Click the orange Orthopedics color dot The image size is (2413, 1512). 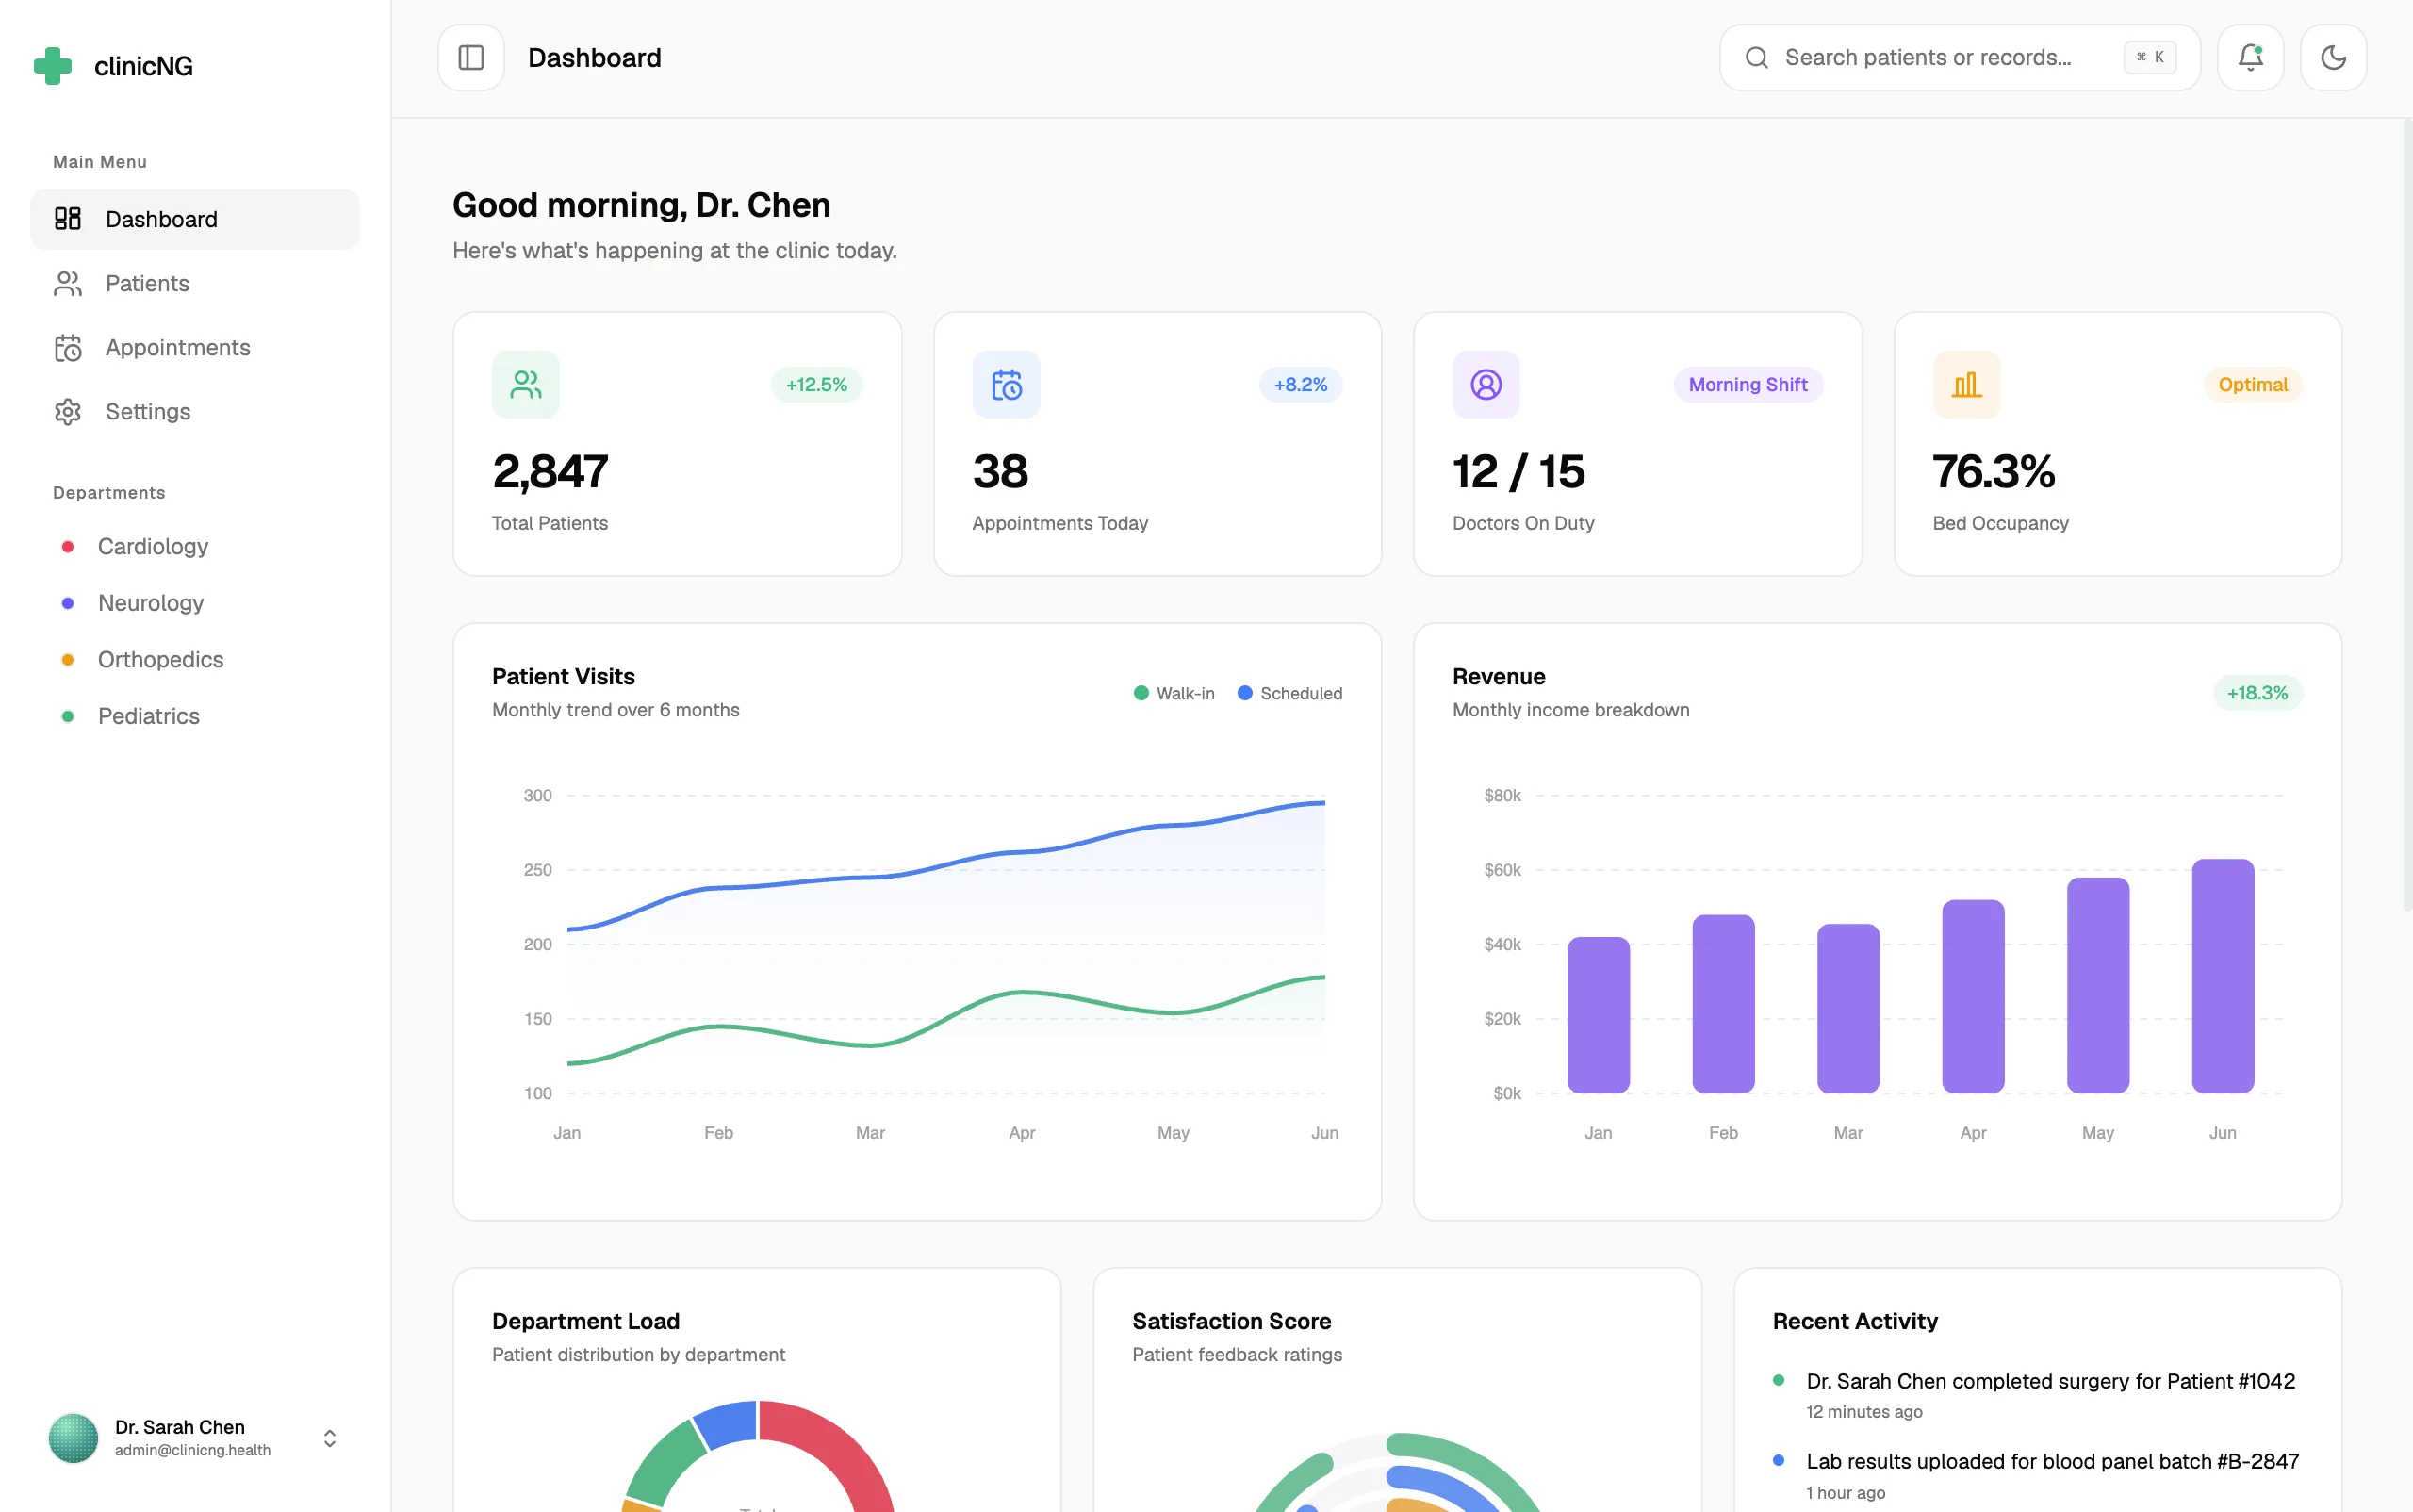(x=67, y=659)
